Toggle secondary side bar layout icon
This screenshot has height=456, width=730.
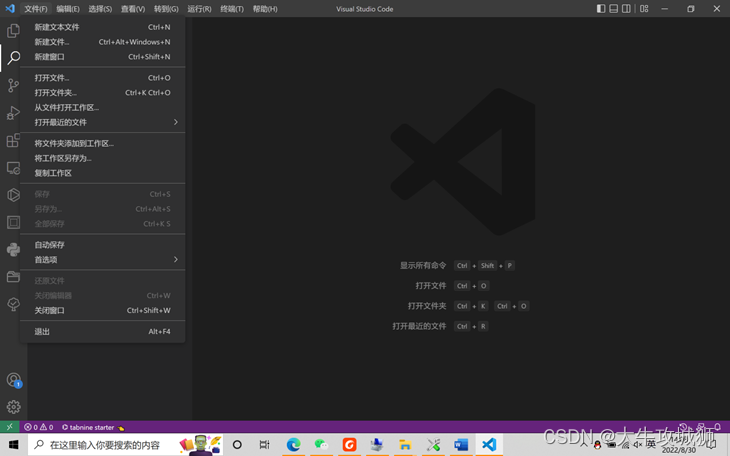[626, 9]
